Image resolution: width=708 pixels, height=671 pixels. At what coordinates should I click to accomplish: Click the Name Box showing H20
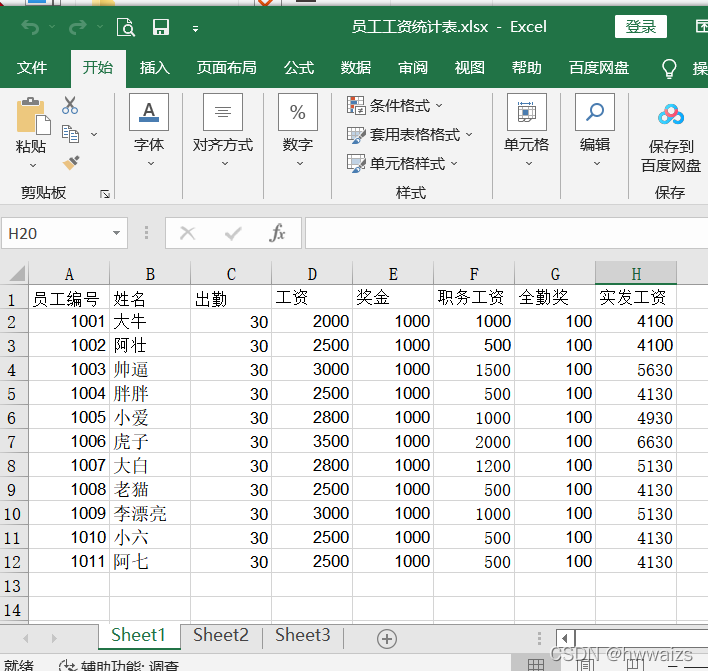click(x=57, y=233)
